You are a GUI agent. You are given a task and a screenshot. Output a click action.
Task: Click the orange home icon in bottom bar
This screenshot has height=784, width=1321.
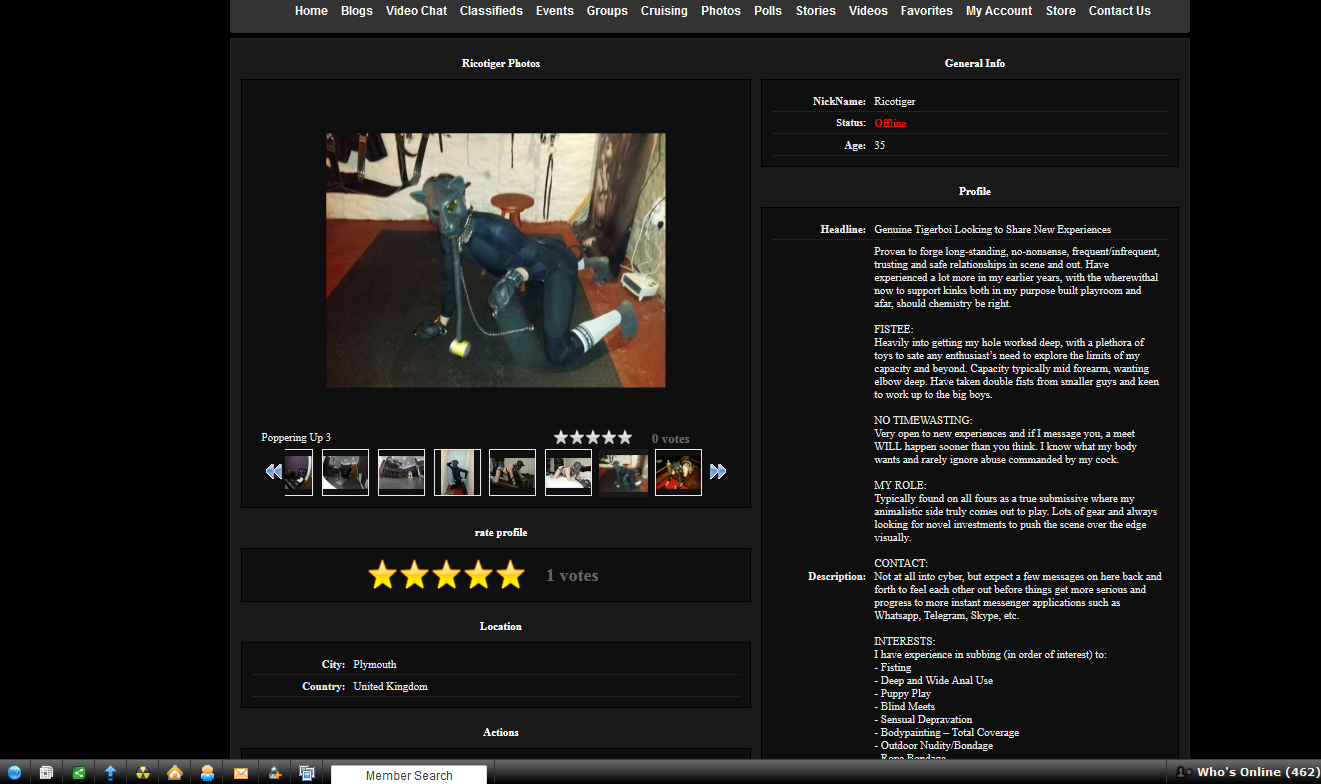(x=175, y=772)
